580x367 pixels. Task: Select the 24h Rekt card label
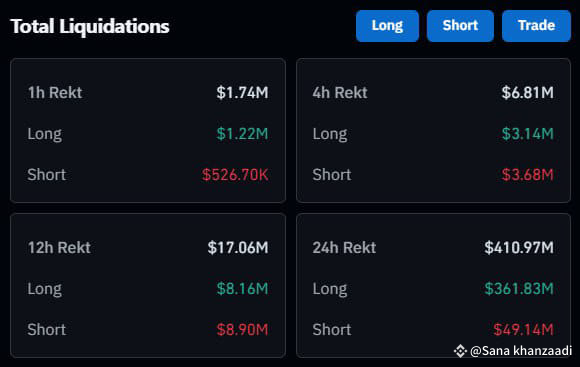344,248
